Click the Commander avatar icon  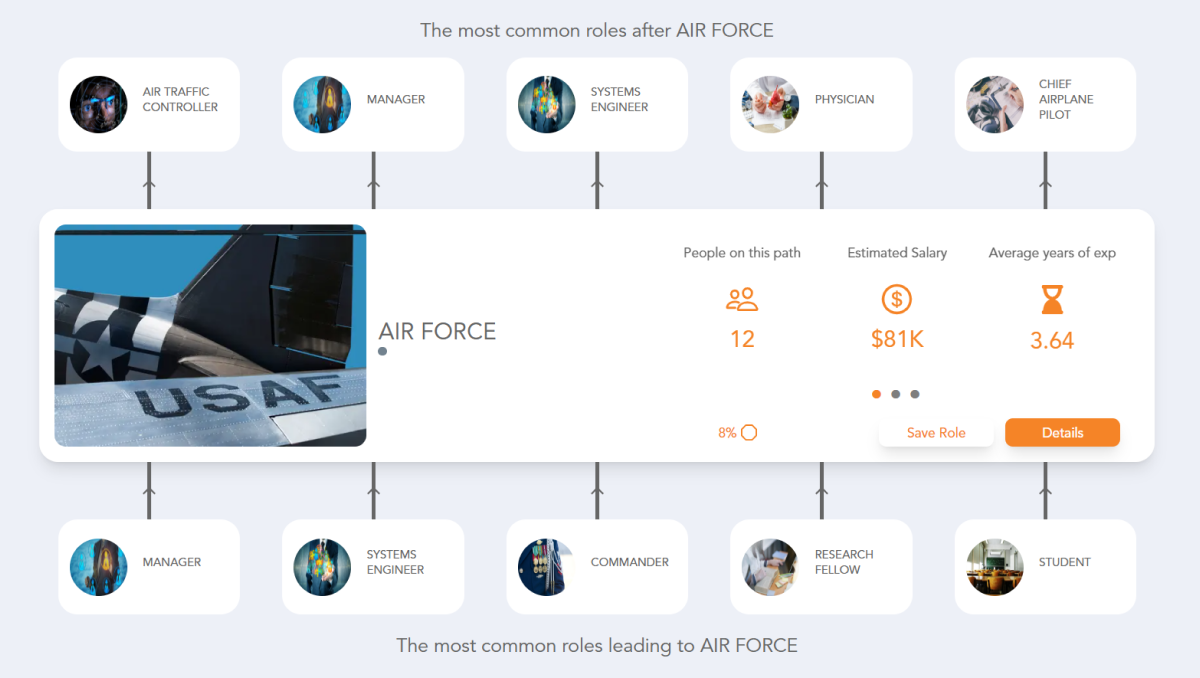[546, 566]
